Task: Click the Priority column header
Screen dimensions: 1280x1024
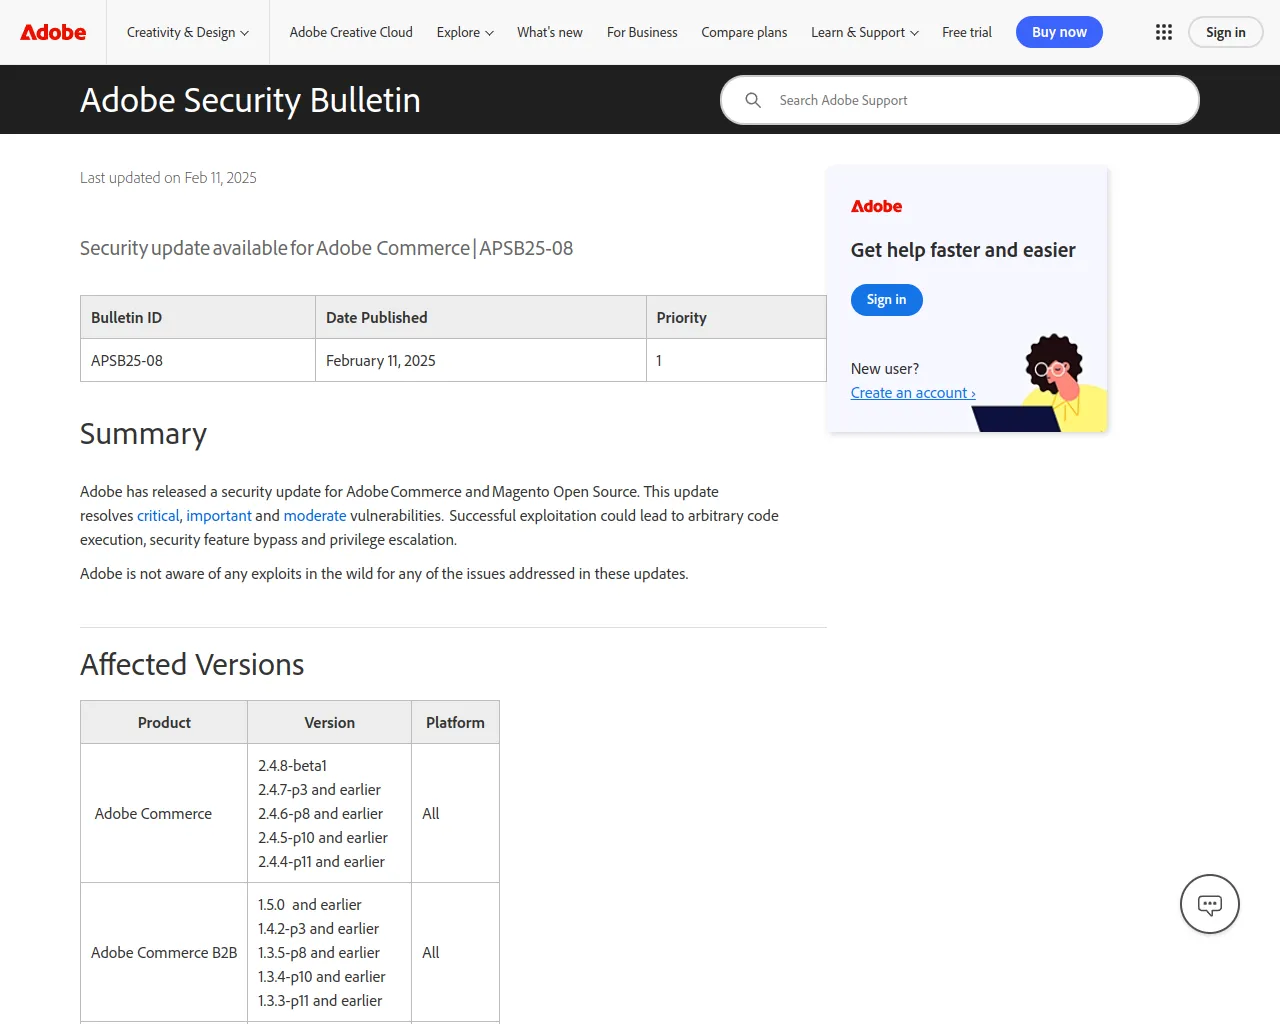Action: [x=736, y=317]
